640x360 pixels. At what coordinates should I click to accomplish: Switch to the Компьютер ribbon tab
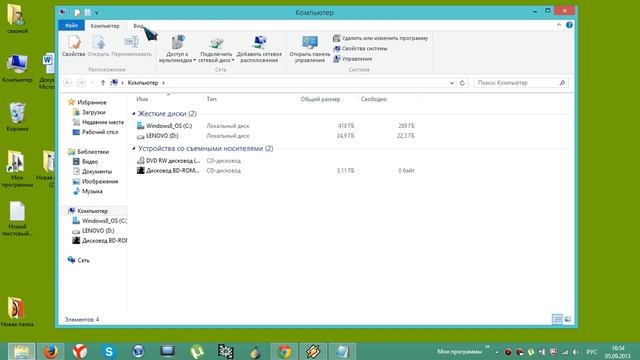105,26
